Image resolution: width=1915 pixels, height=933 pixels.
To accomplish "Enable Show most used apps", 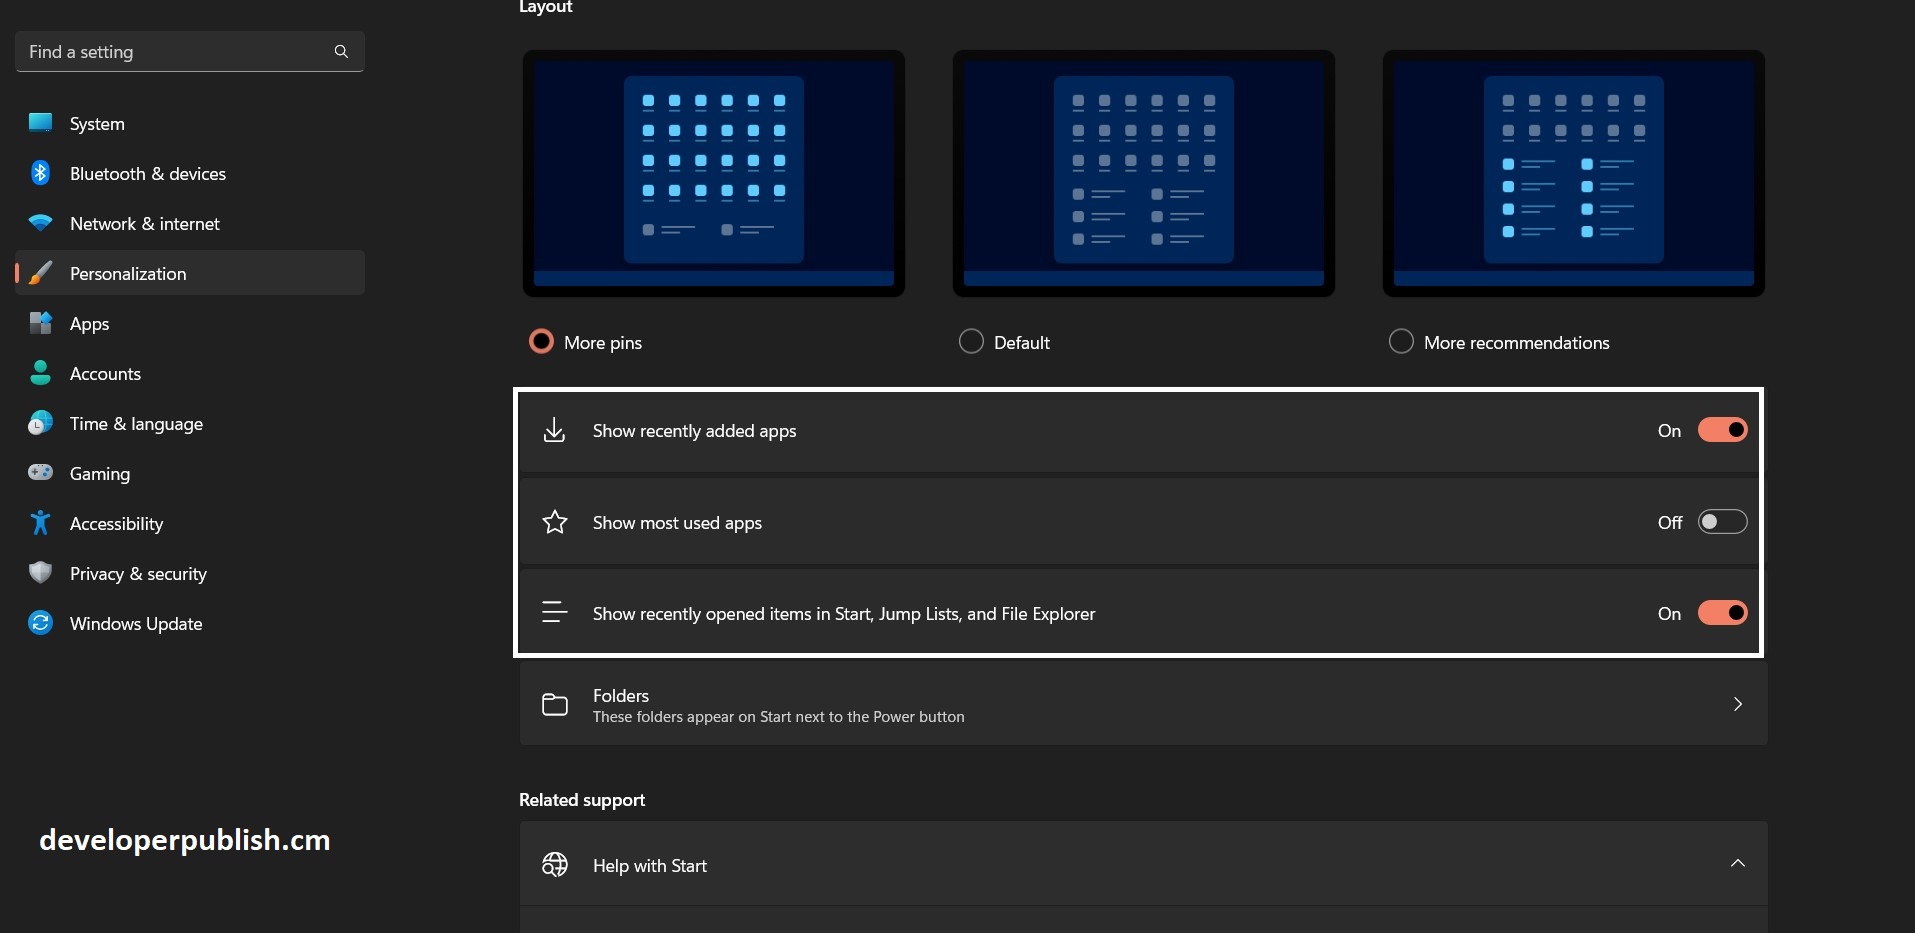I will tap(1721, 521).
